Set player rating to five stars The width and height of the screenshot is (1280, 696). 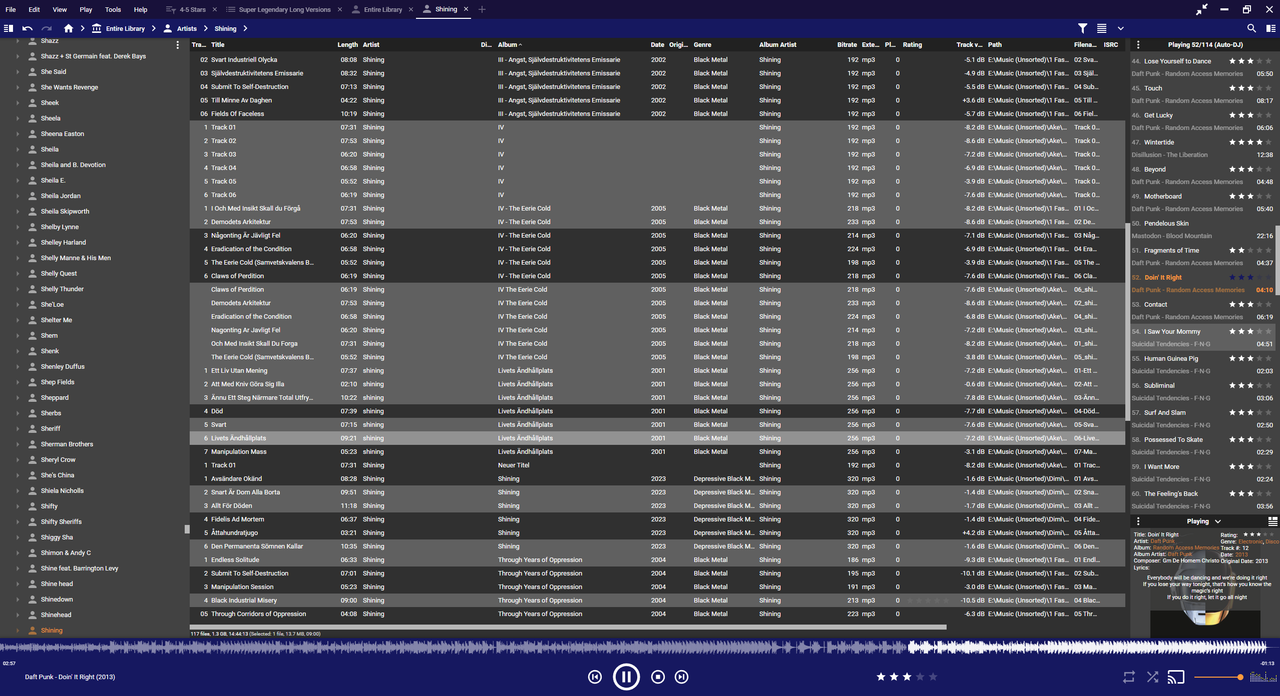click(x=934, y=677)
